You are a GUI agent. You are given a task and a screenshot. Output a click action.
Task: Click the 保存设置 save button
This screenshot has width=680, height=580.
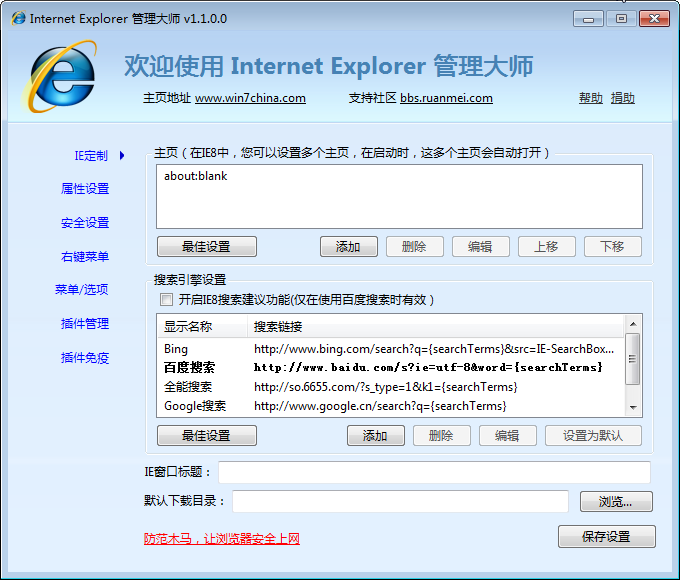607,537
